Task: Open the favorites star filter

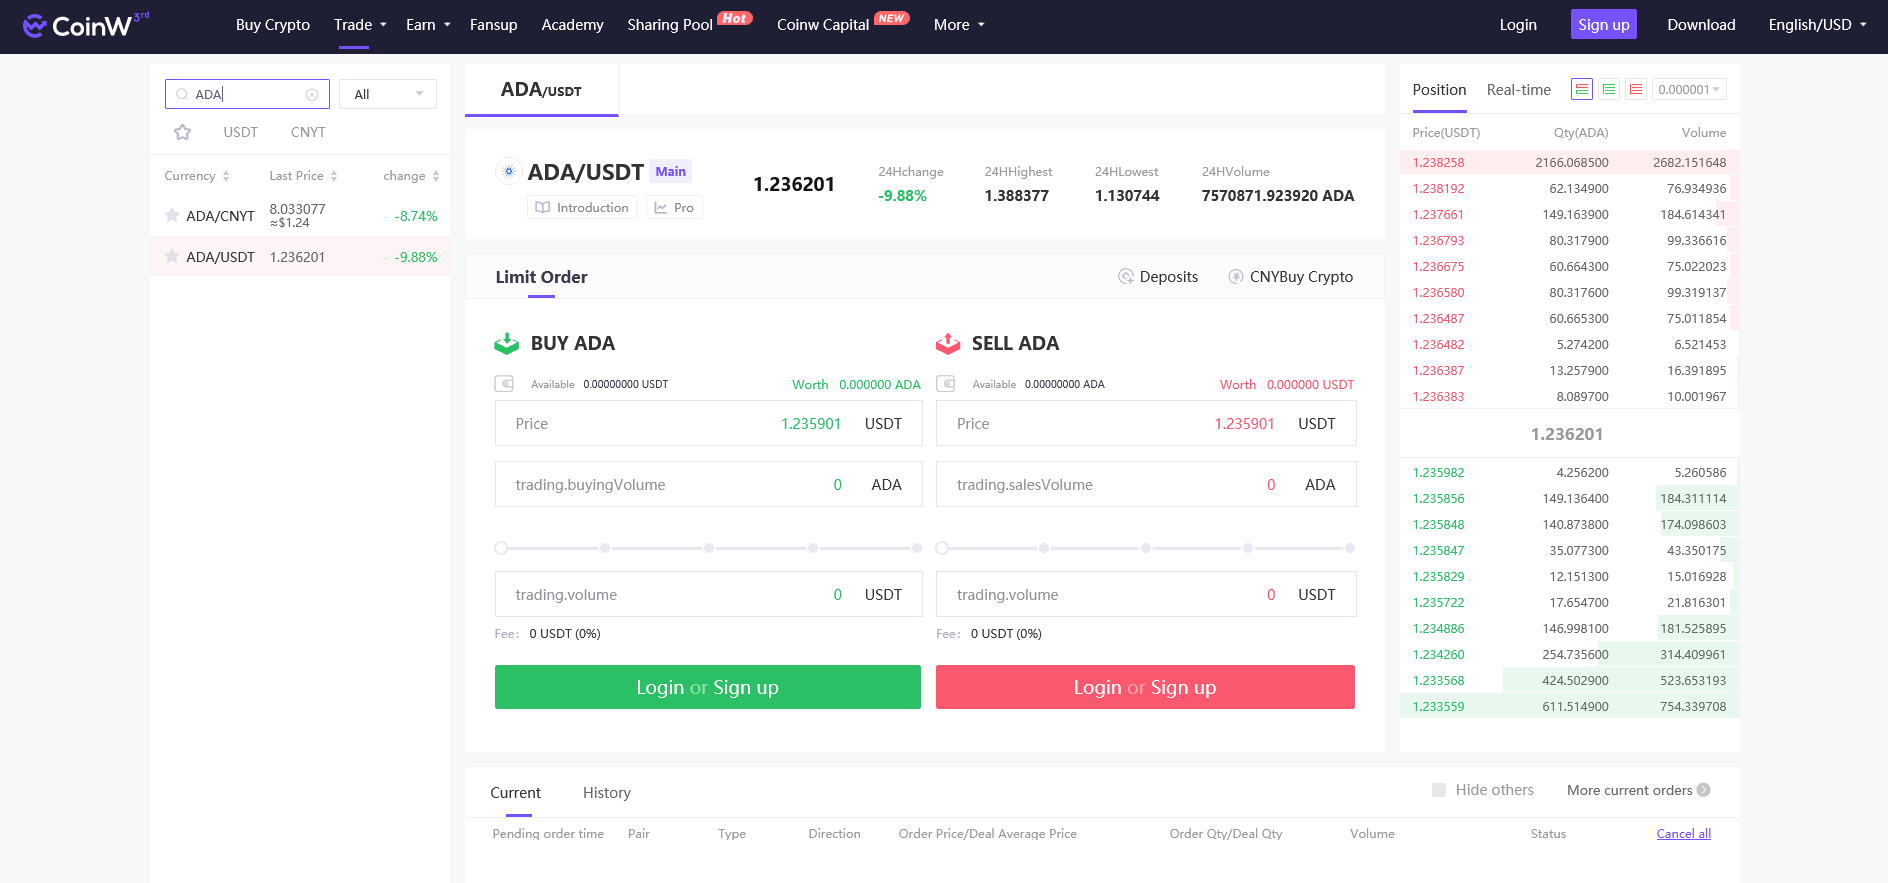Action: pos(182,132)
